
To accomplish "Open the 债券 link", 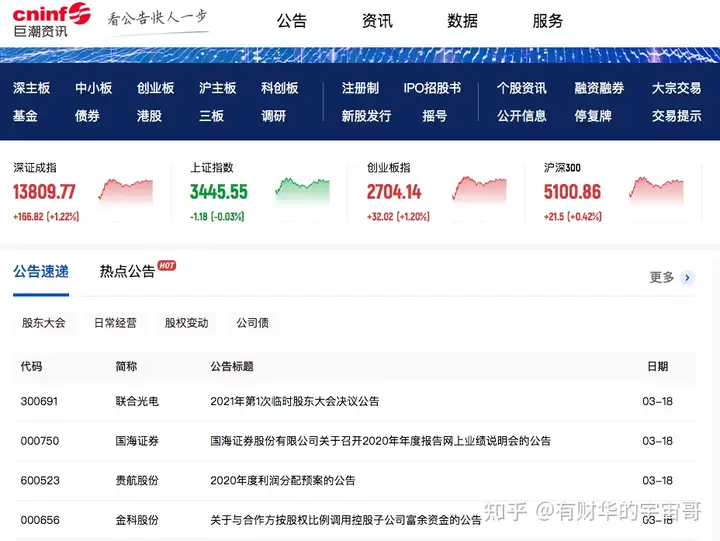I will click(x=87, y=116).
